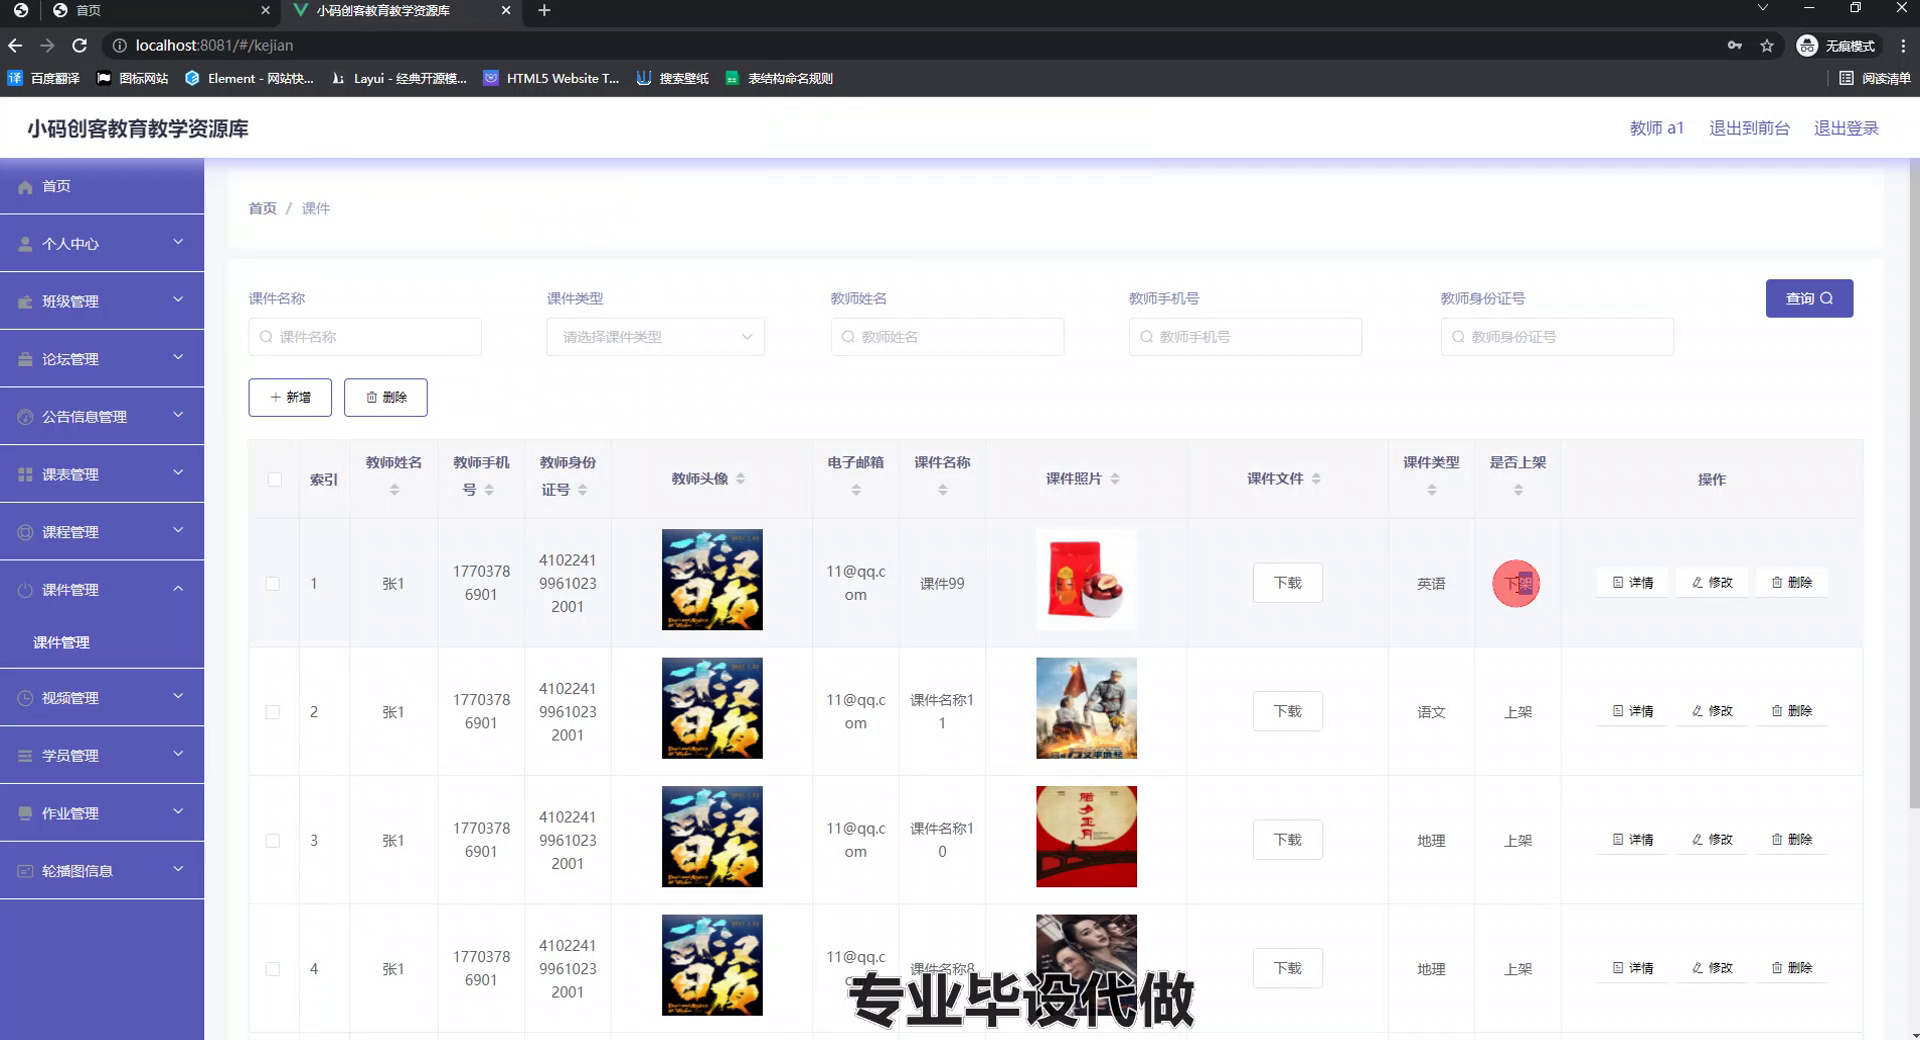Image resolution: width=1920 pixels, height=1040 pixels.
Task: Click the 课件99 product photo thumbnail
Action: (x=1086, y=580)
